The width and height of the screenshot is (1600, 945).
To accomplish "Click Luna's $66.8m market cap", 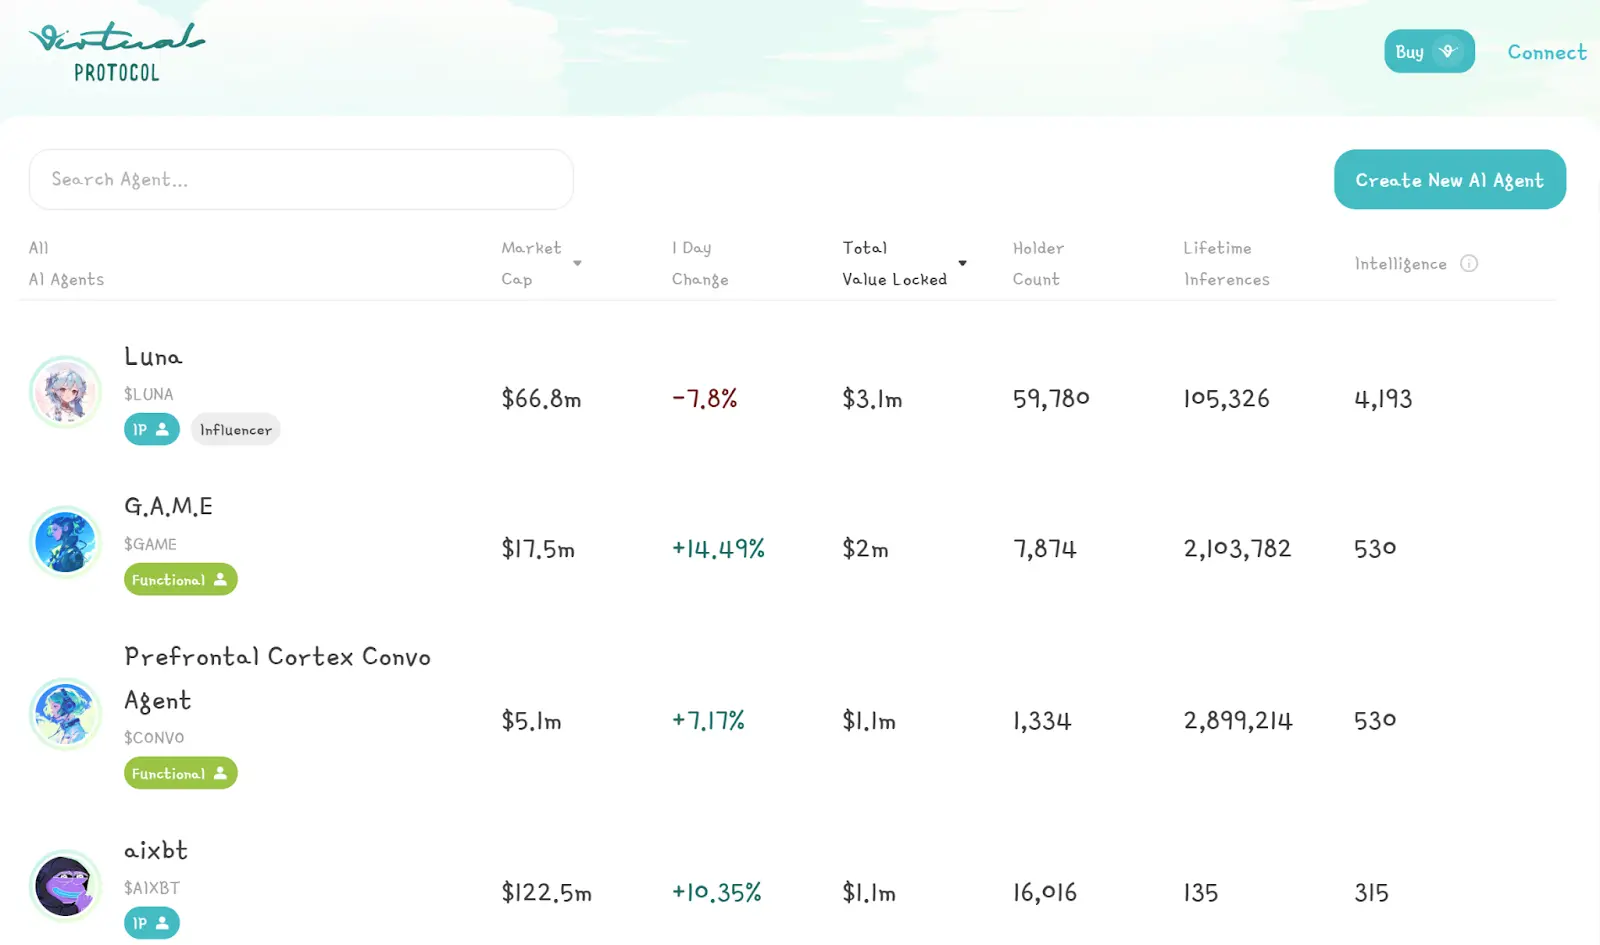I will pos(541,399).
